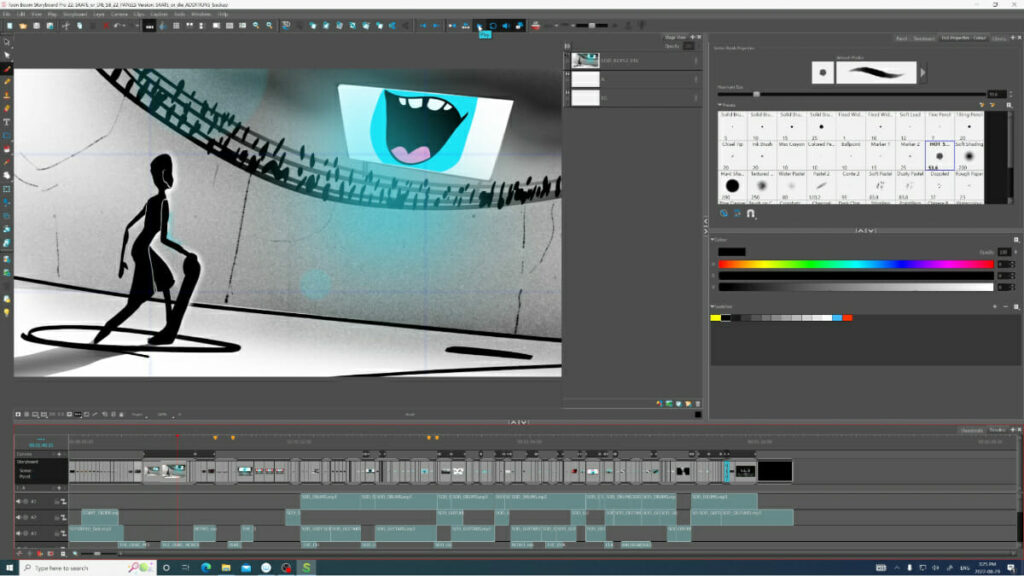1024x576 pixels.
Task: Switch to the Thumbnails tab above timeline
Action: (971, 430)
